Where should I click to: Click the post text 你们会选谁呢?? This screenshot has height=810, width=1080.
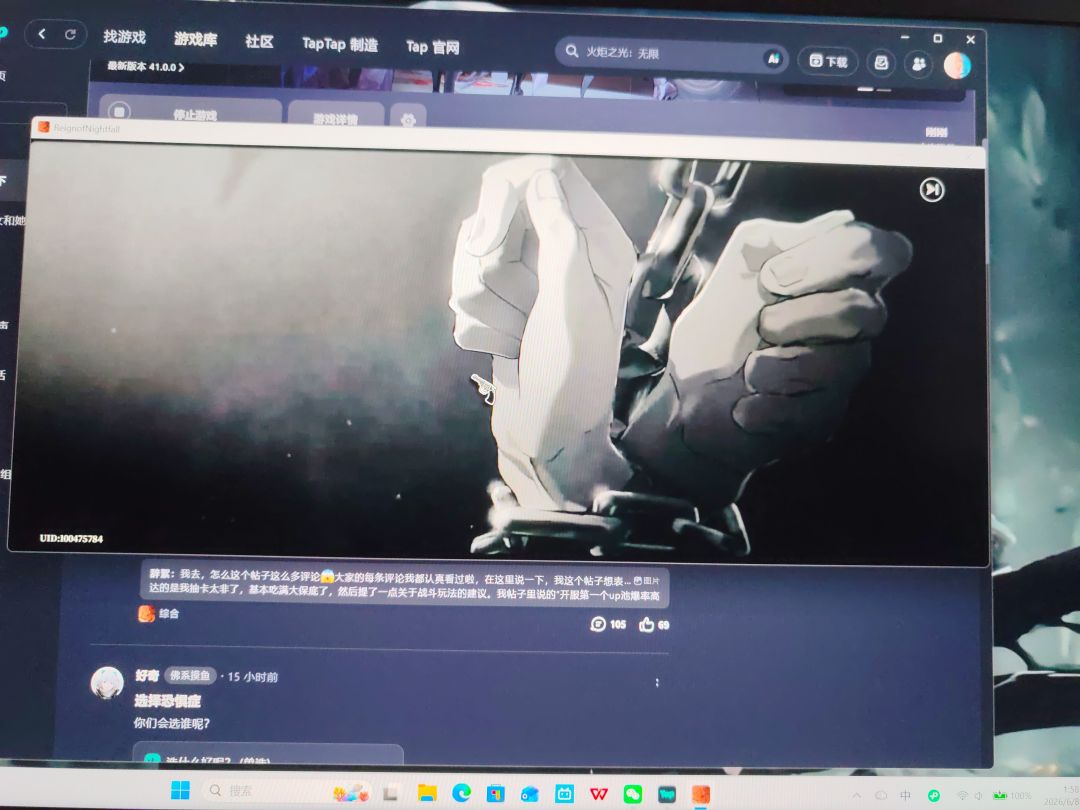tap(172, 723)
